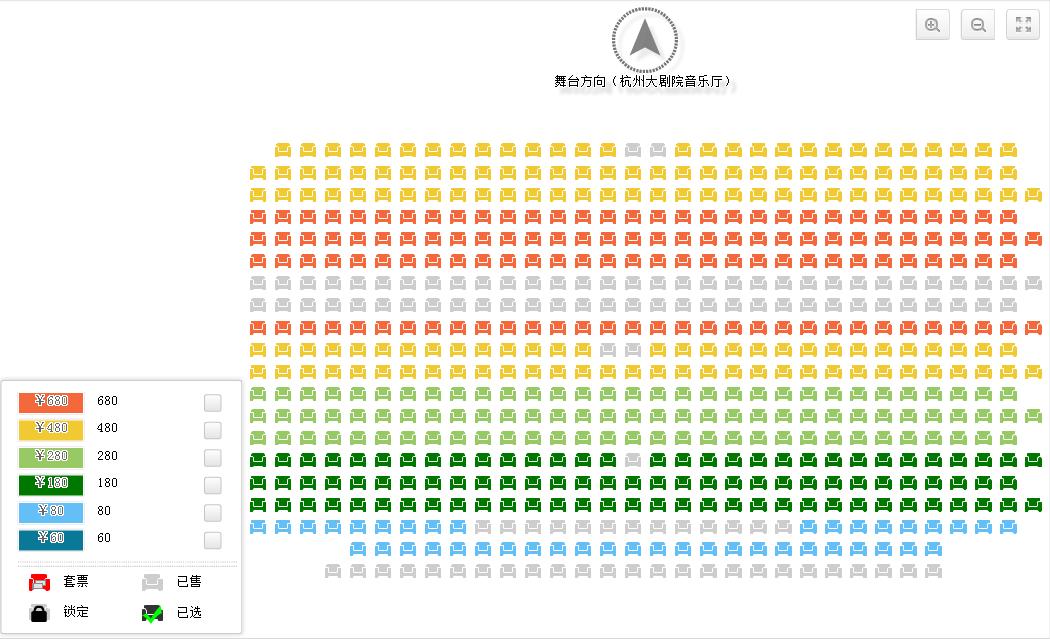Screen dimensions: 1050x639
Task: Enable the checkbox for the 60 price
Action: [213, 540]
